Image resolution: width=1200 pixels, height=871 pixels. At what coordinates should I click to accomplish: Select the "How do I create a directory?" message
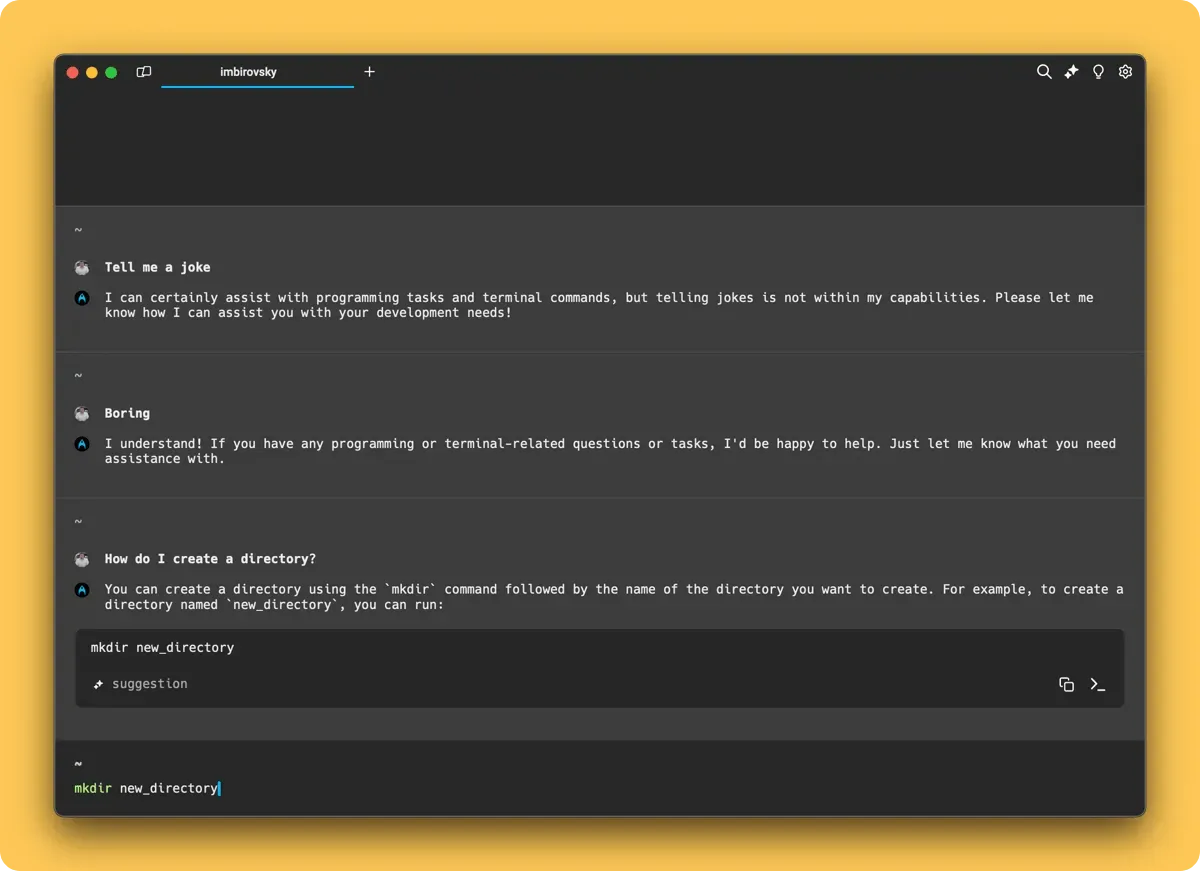point(210,559)
